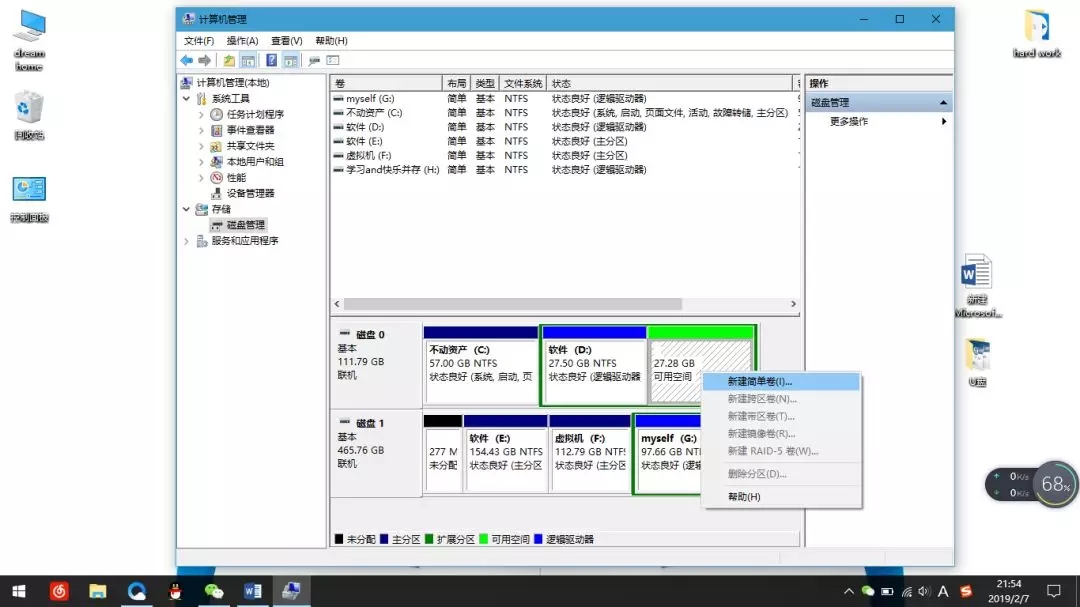Image resolution: width=1080 pixels, height=607 pixels.
Task: Click 帮助(H) at the bottom of the context menu
Action: tap(744, 497)
